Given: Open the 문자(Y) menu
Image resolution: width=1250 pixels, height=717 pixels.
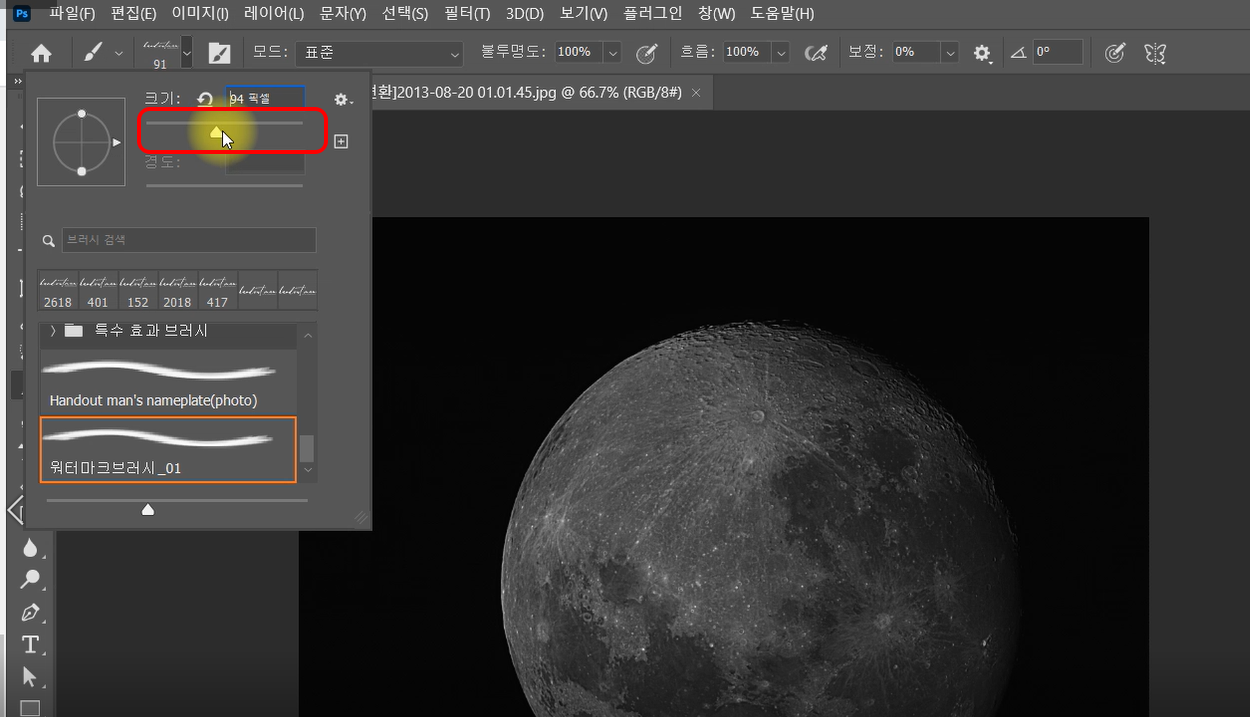Looking at the screenshot, I should tap(343, 14).
